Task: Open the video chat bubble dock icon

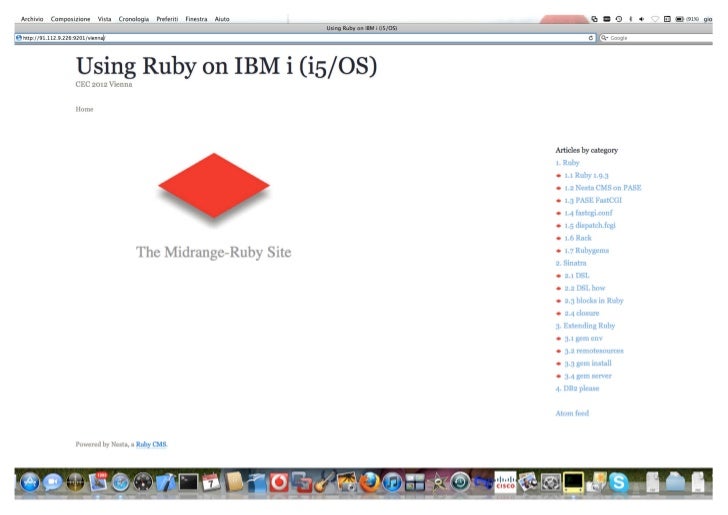Action: [x=52, y=482]
